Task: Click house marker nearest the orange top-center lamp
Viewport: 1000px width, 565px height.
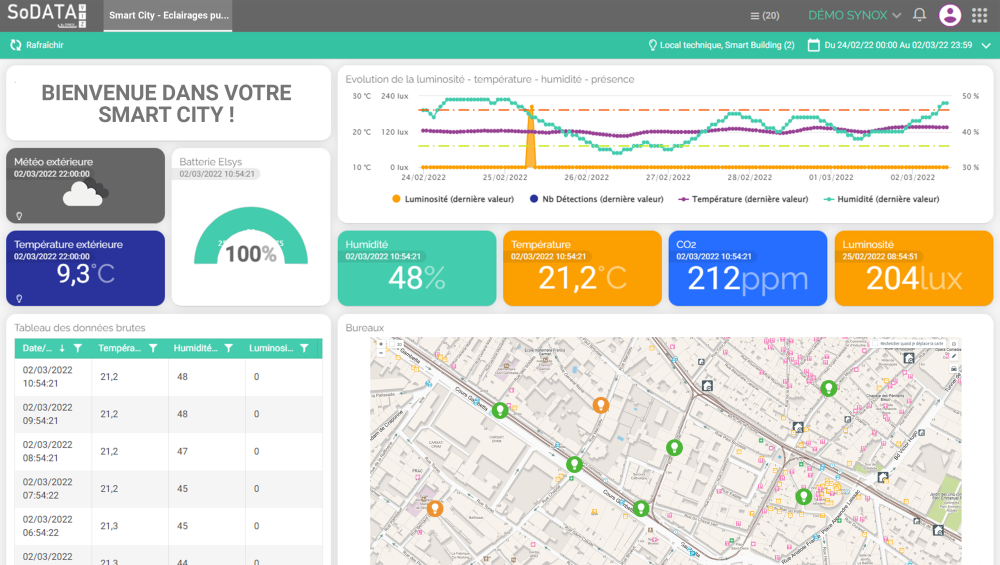Action: 707,386
